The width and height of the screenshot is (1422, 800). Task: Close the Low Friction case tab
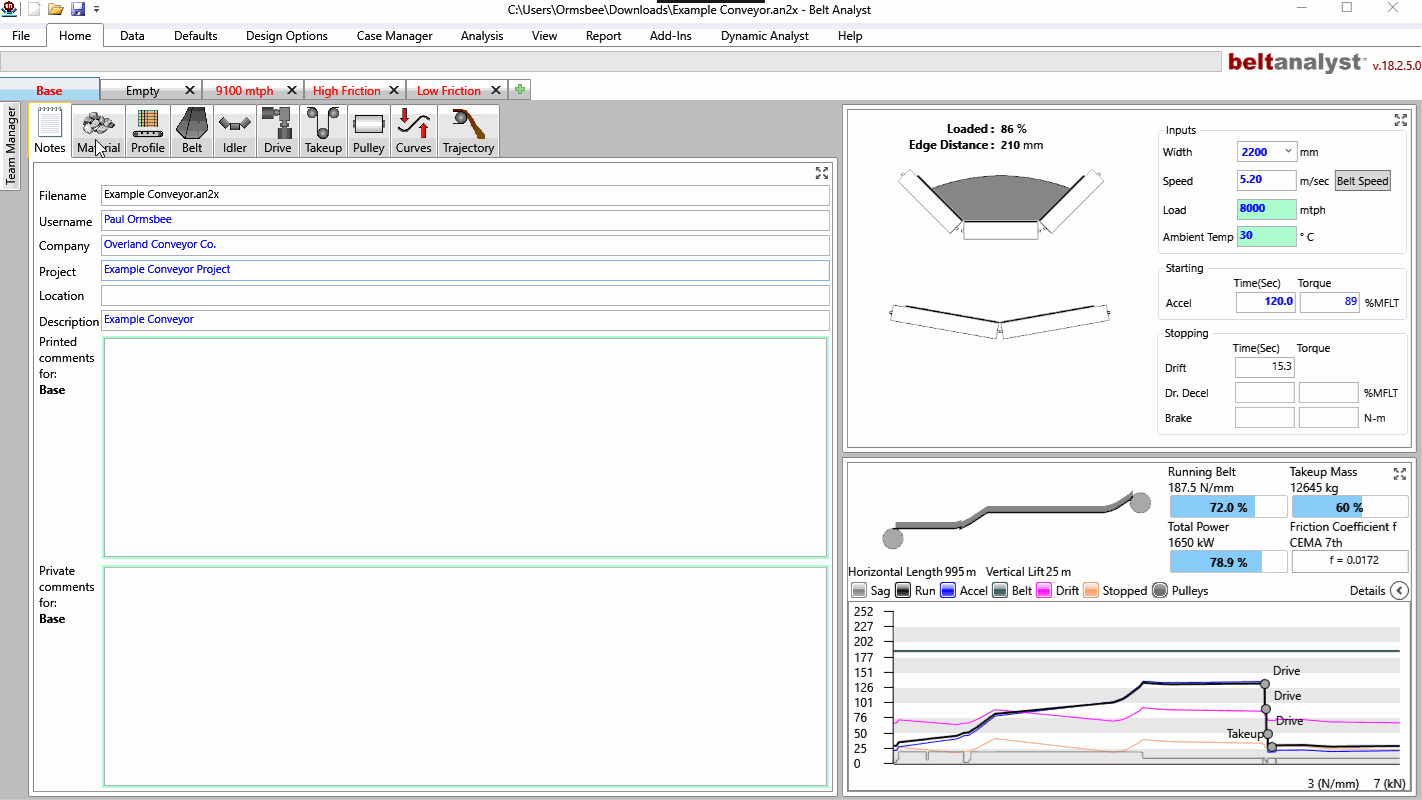tap(496, 91)
